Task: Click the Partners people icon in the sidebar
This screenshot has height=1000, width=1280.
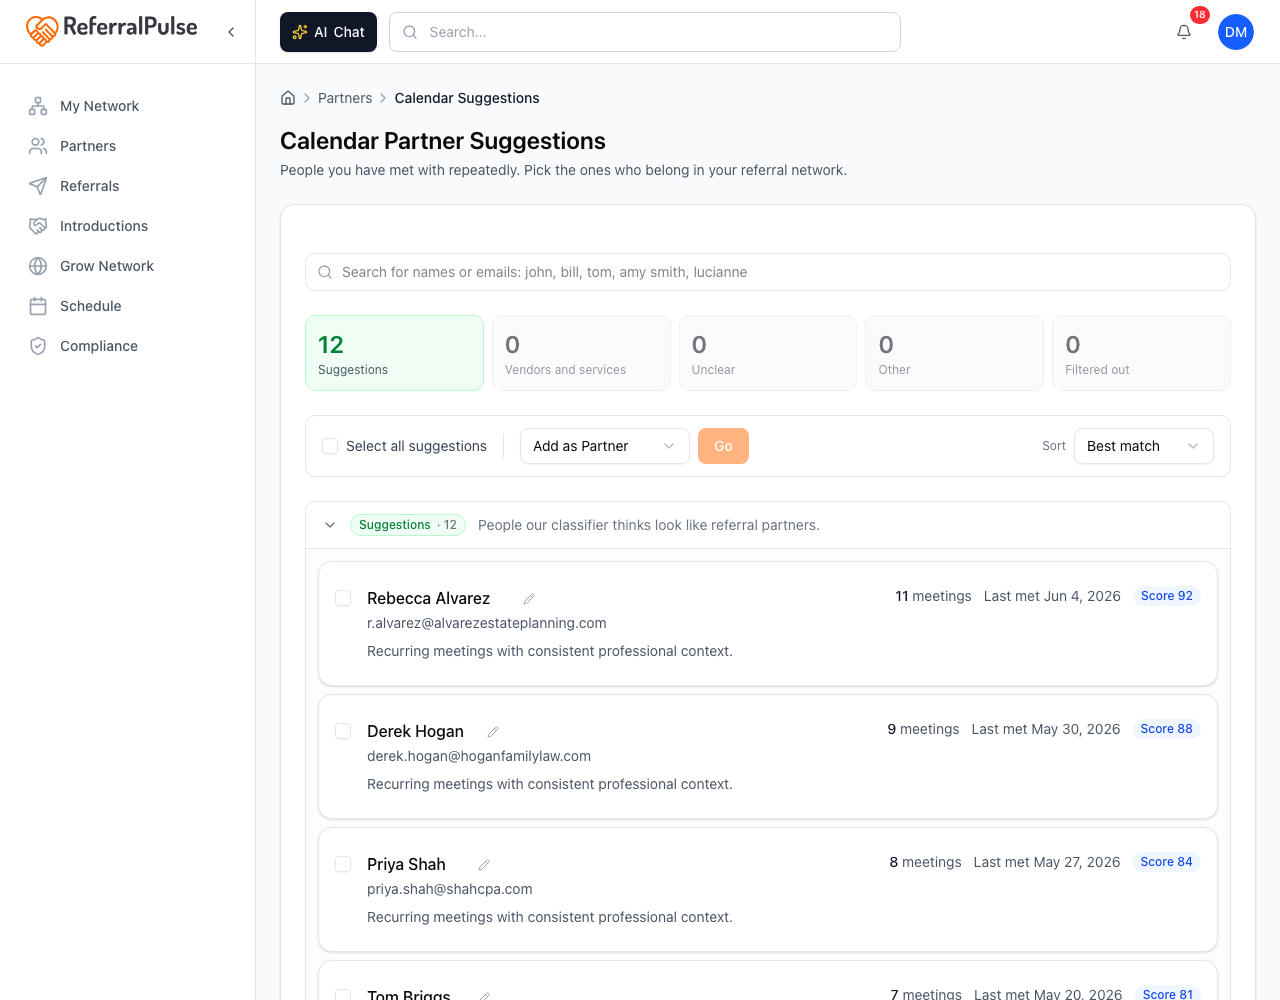Action: [38, 146]
